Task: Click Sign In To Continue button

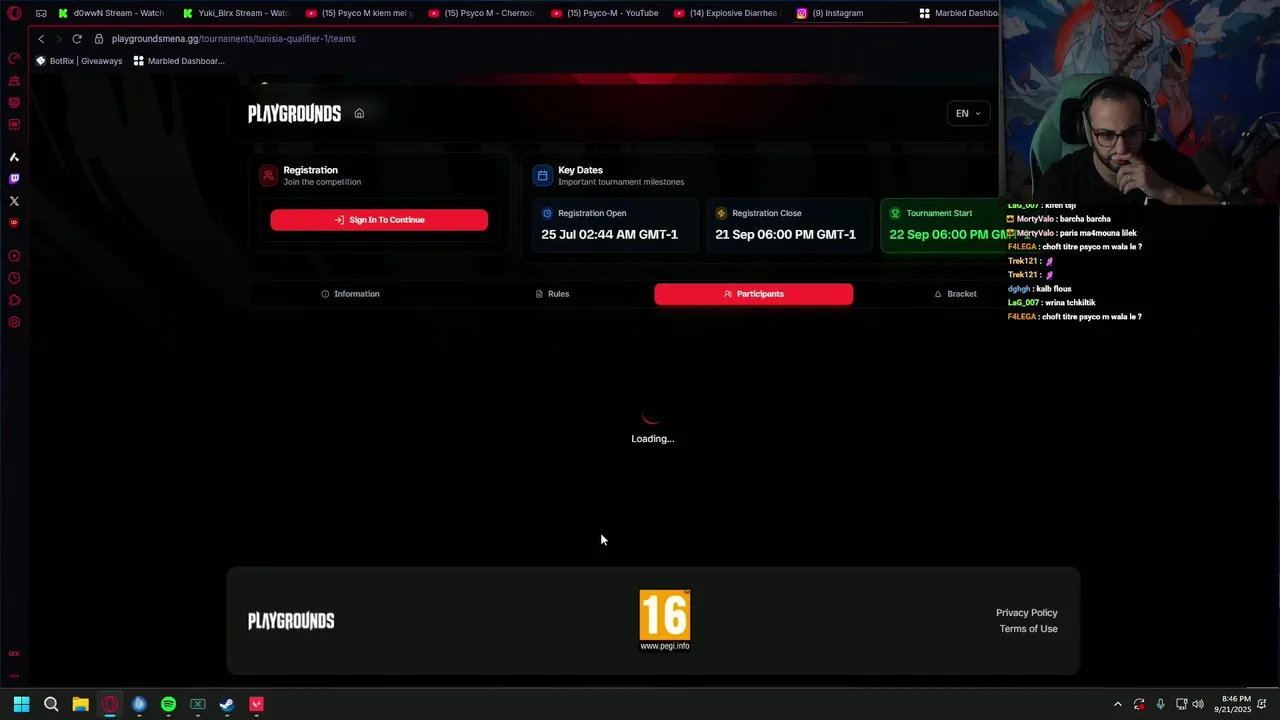Action: tap(379, 220)
